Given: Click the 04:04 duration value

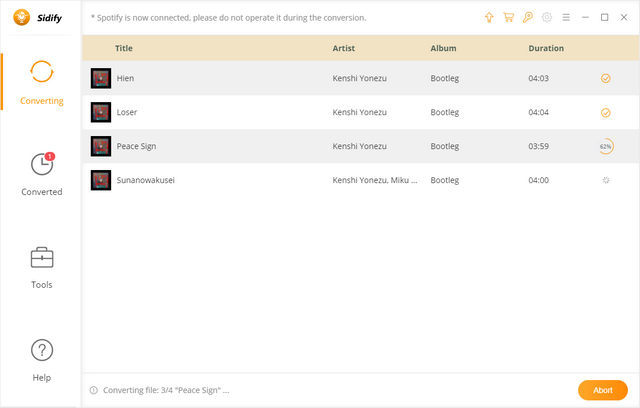Looking at the screenshot, I should click(538, 112).
